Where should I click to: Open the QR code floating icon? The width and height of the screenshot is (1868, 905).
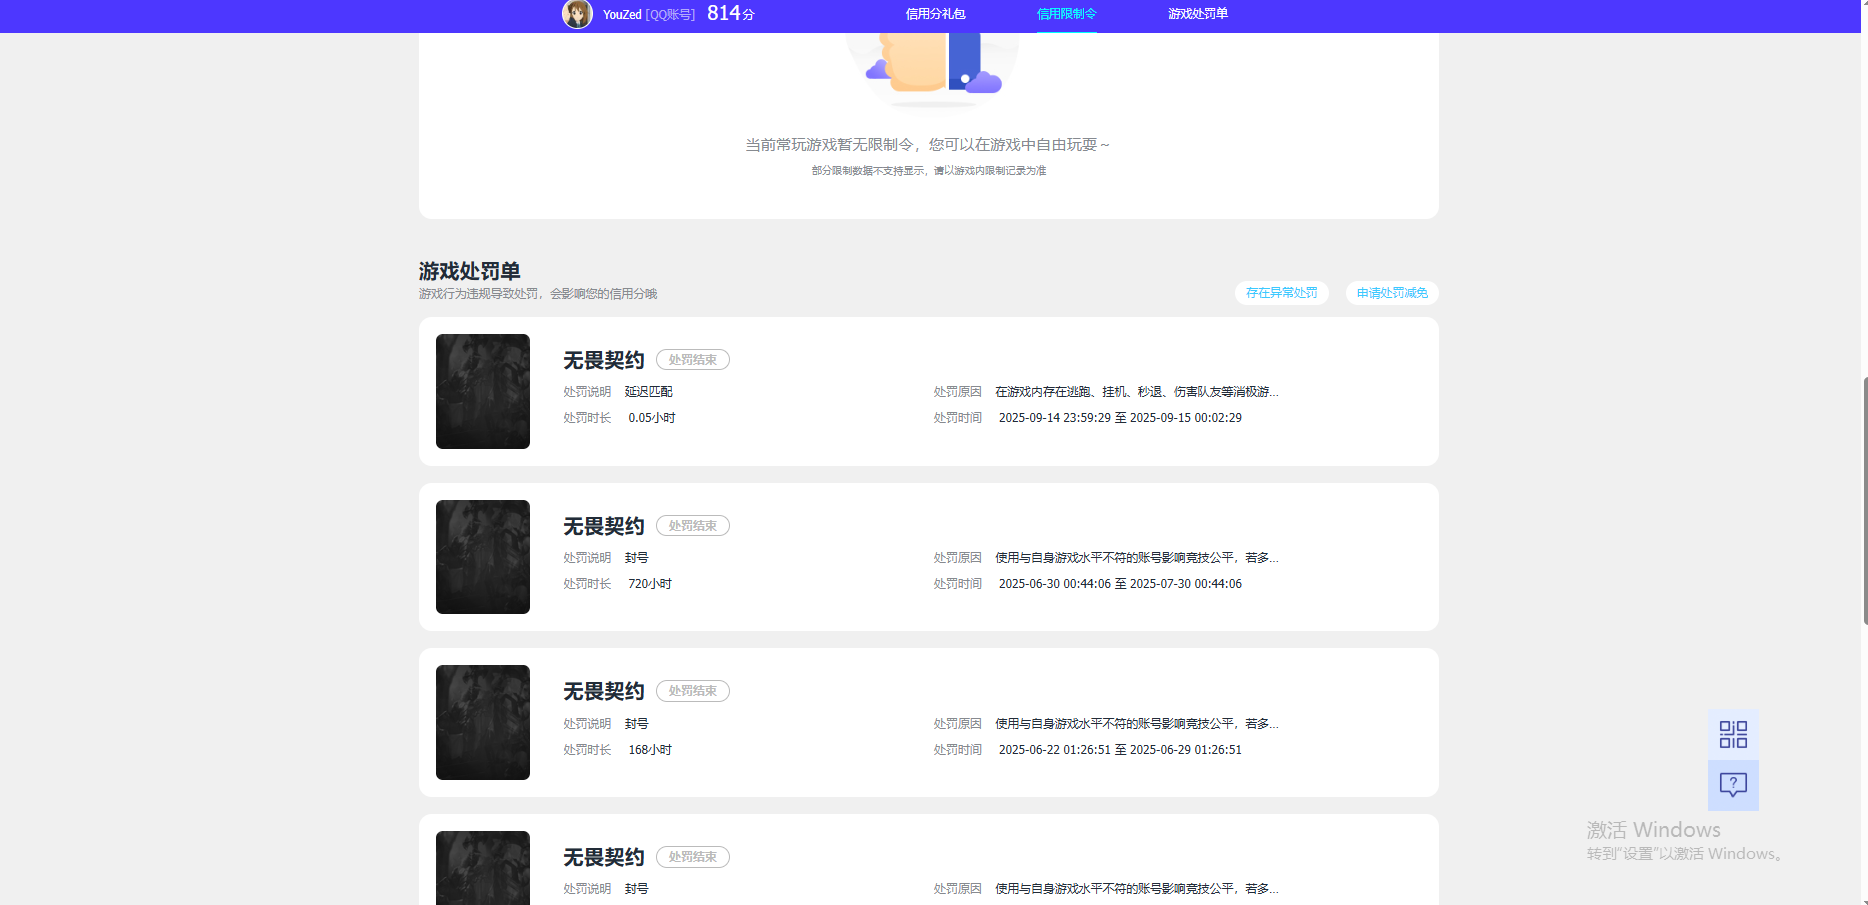pos(1733,735)
